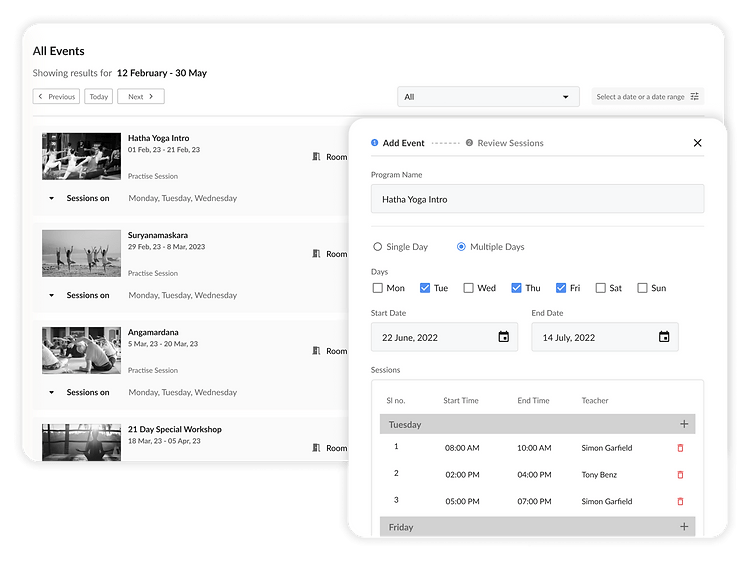
Task: Open the End Date calendar picker icon
Action: point(664,337)
